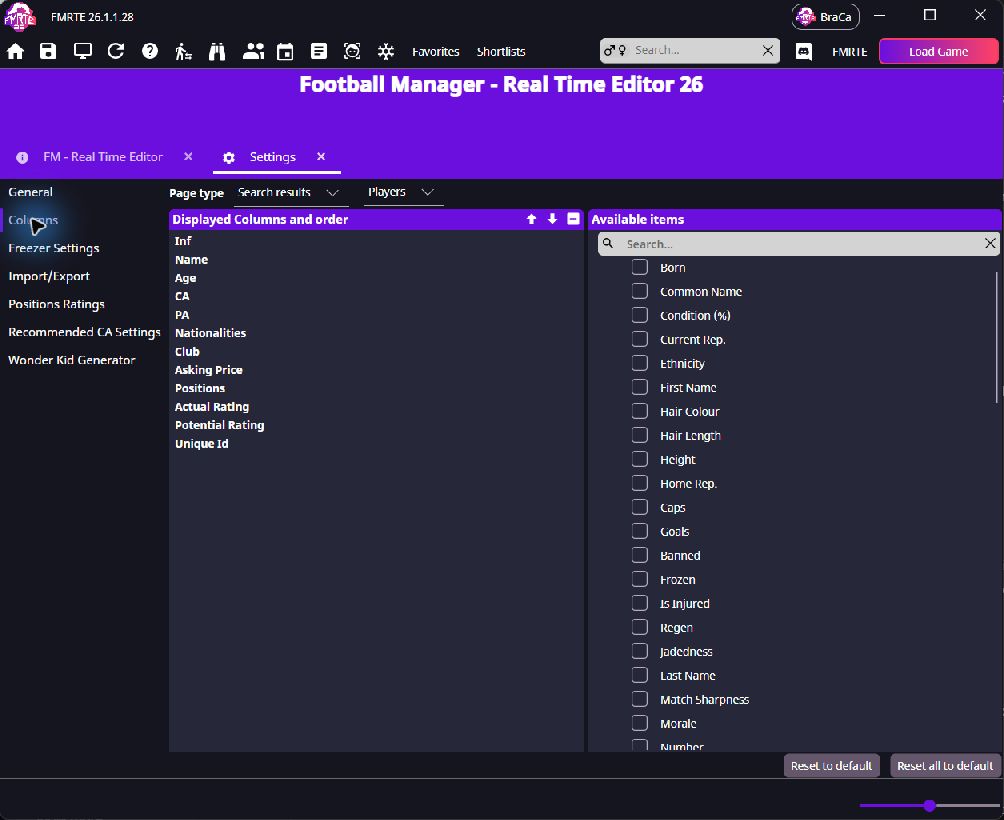
Task: Open the calendar icon in toolbar
Action: 285,51
